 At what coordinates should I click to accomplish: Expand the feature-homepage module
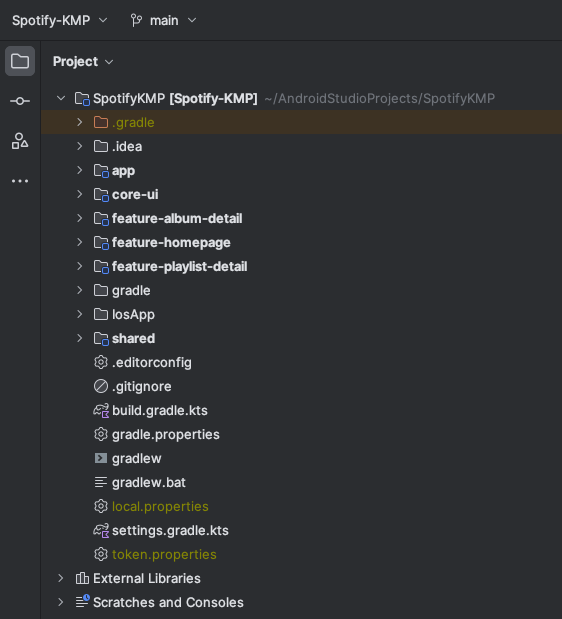(x=79, y=242)
